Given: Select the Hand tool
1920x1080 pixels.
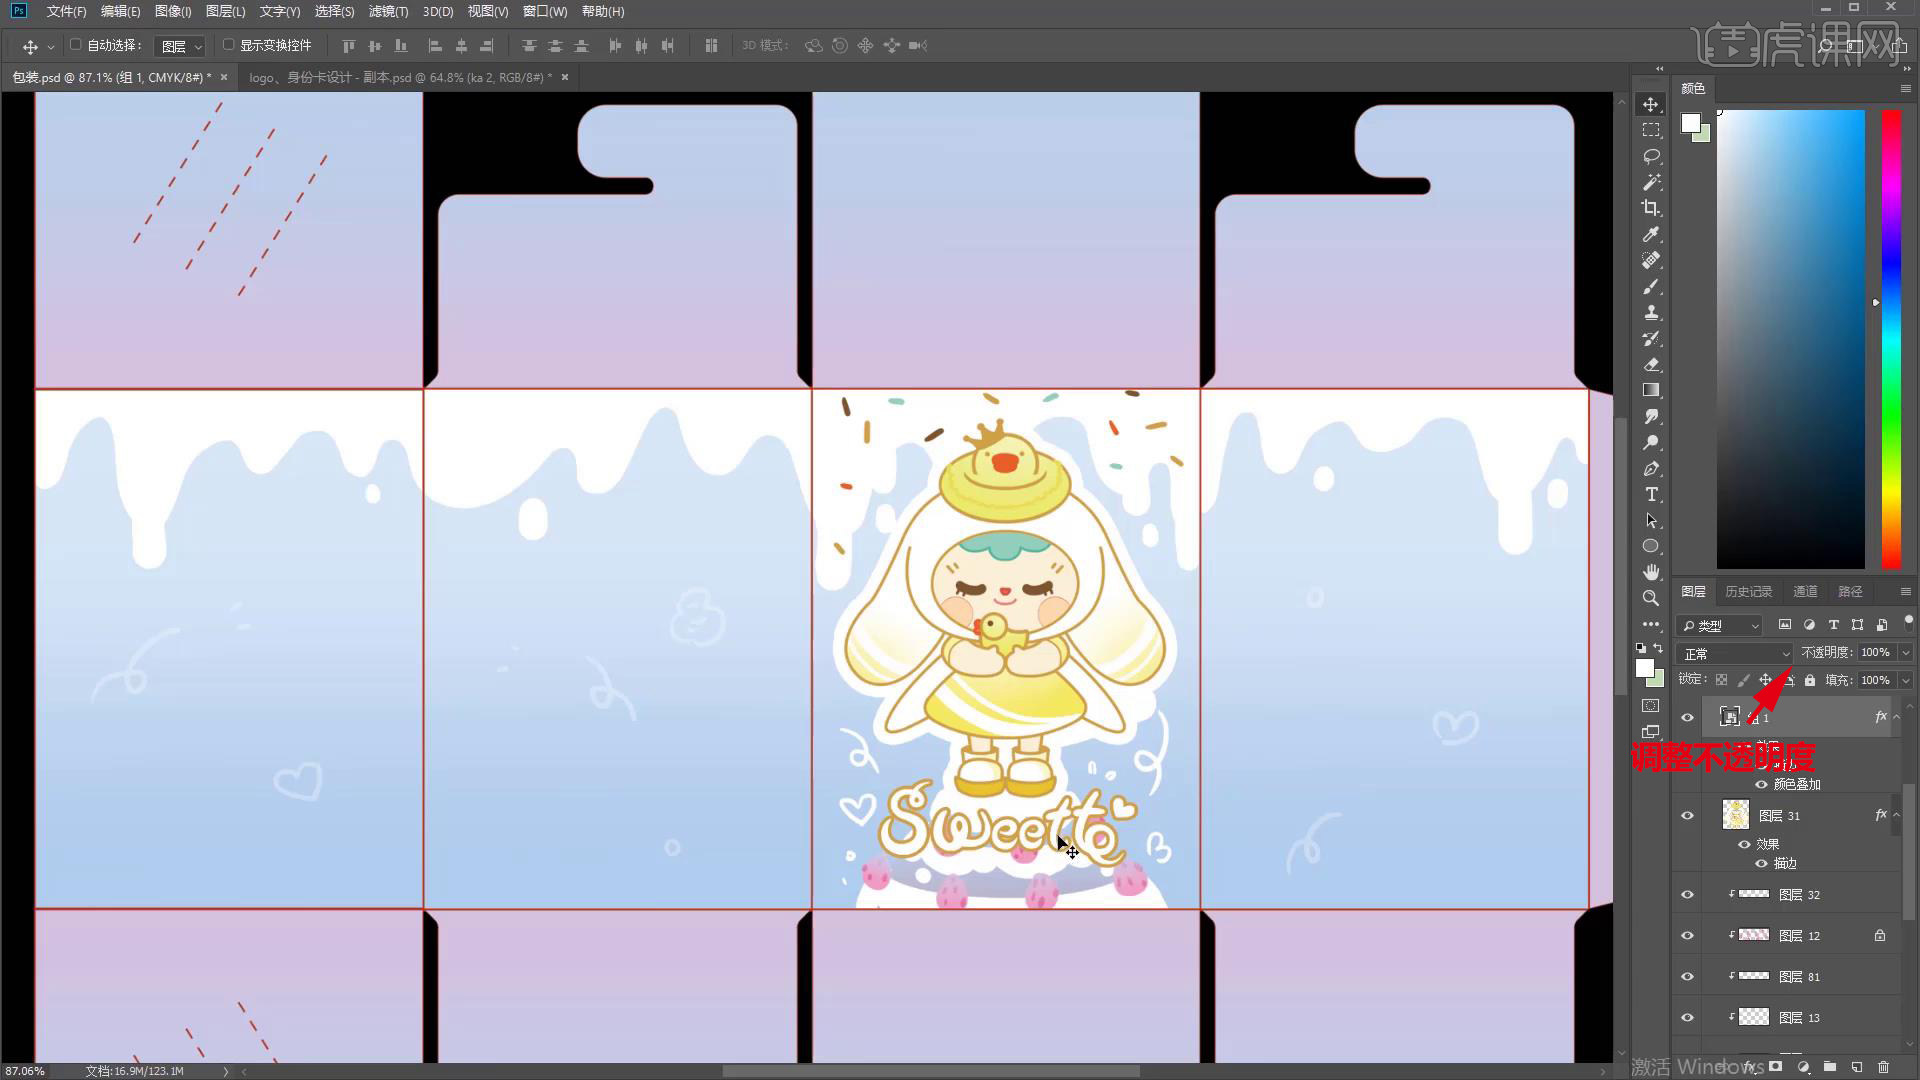Looking at the screenshot, I should coord(1651,572).
